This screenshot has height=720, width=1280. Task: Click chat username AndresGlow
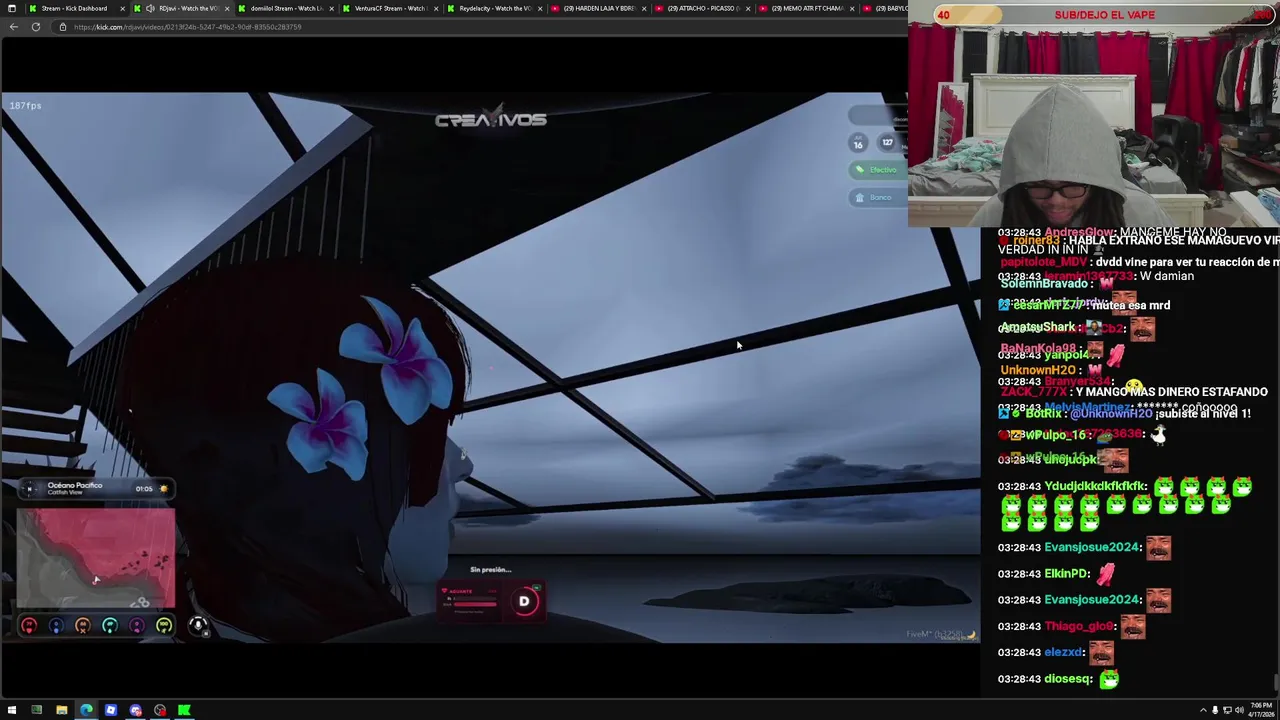point(1078,232)
